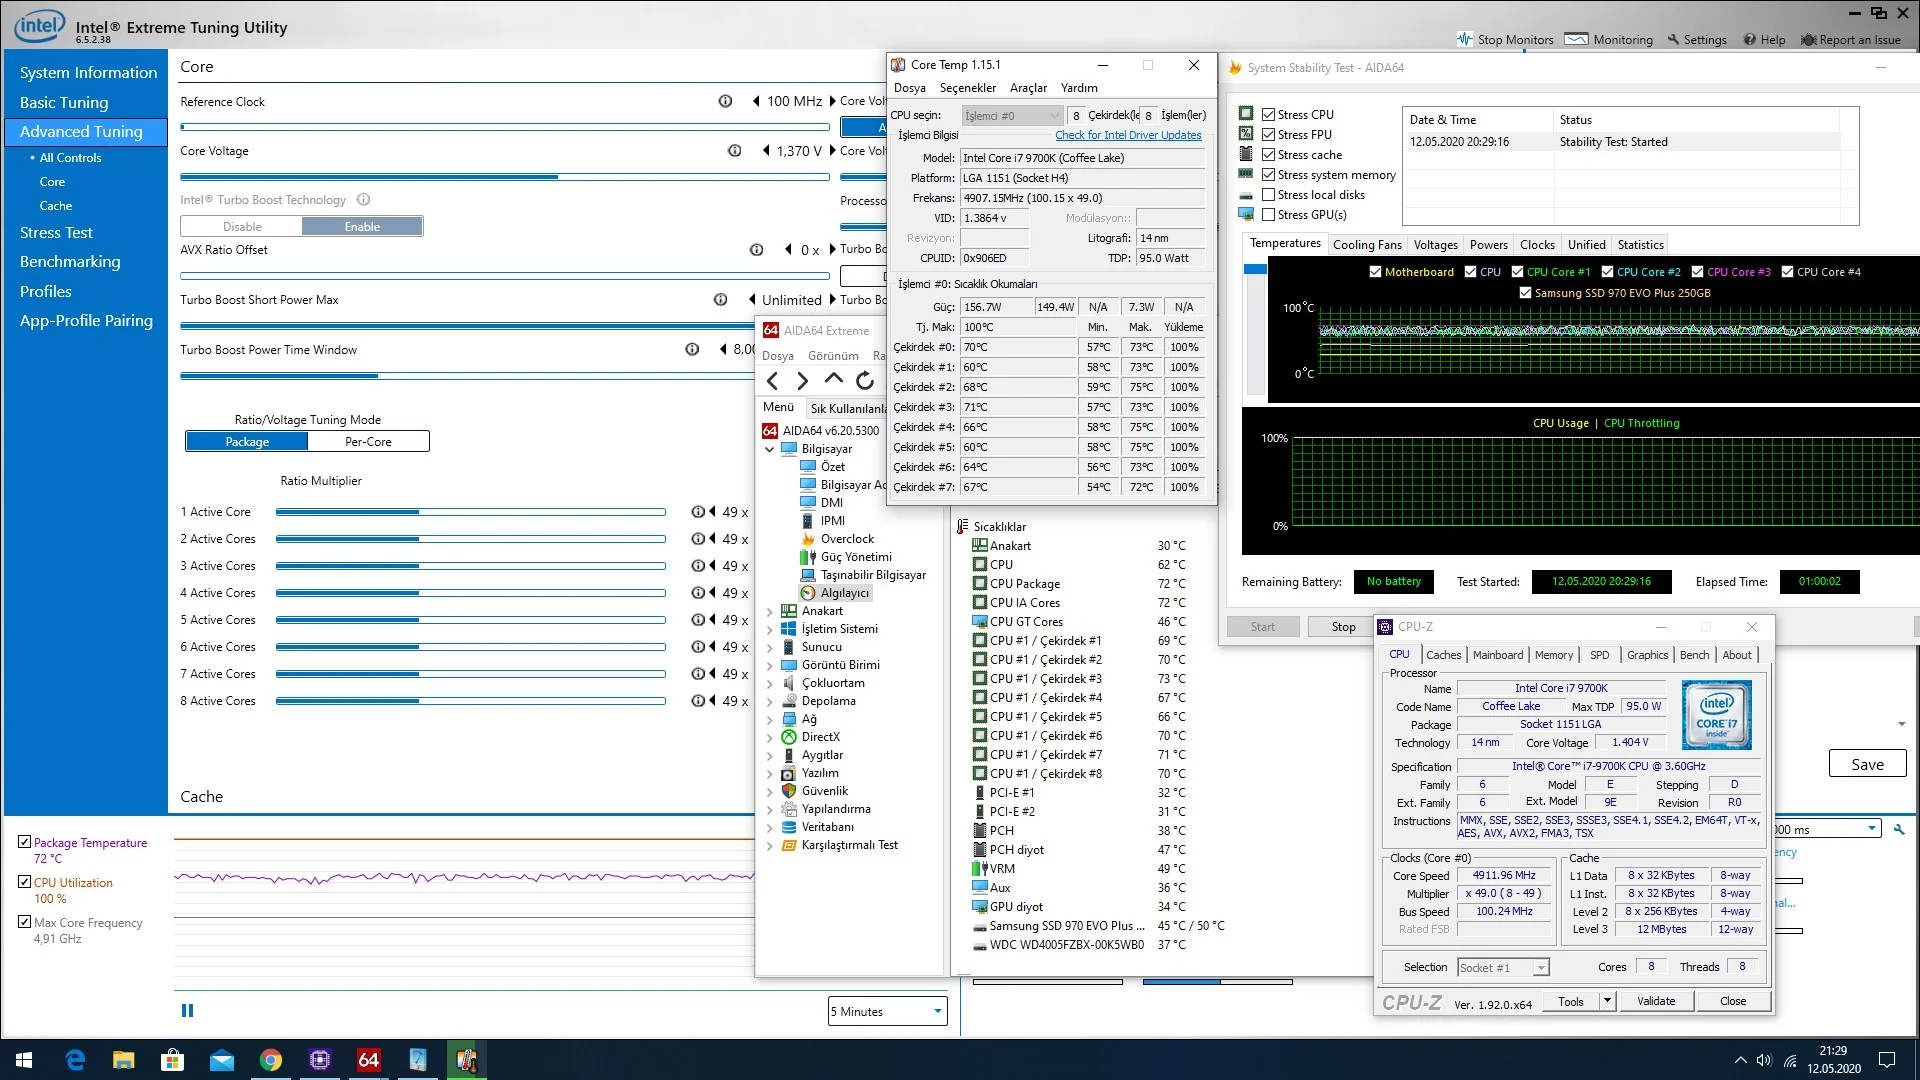Expand the Anakart tree node

pos(769,611)
